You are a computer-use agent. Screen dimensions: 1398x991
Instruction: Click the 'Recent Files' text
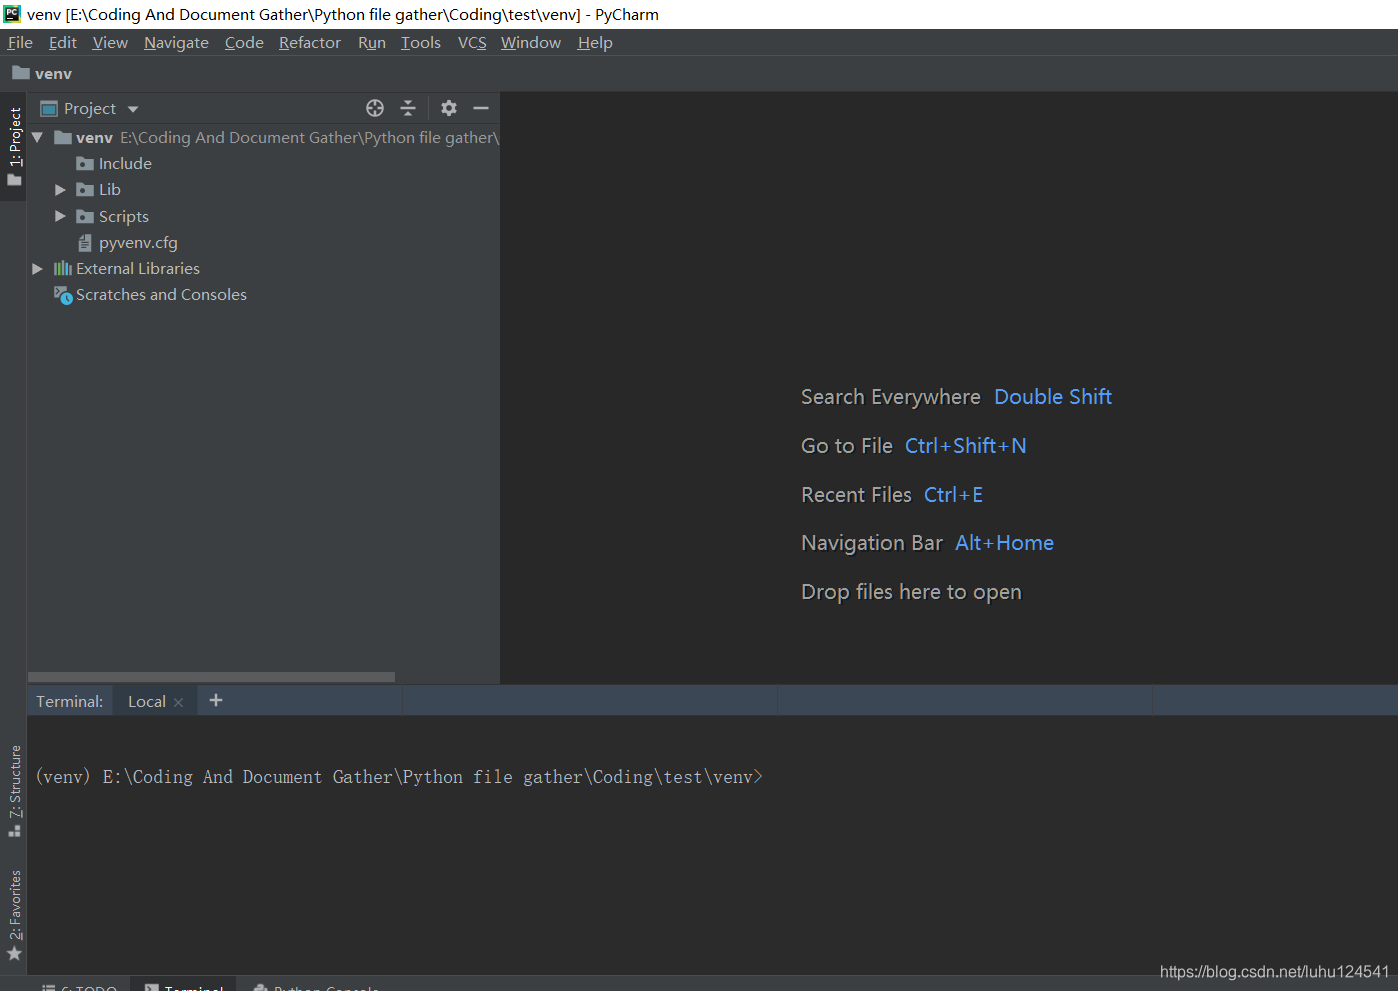857,495
